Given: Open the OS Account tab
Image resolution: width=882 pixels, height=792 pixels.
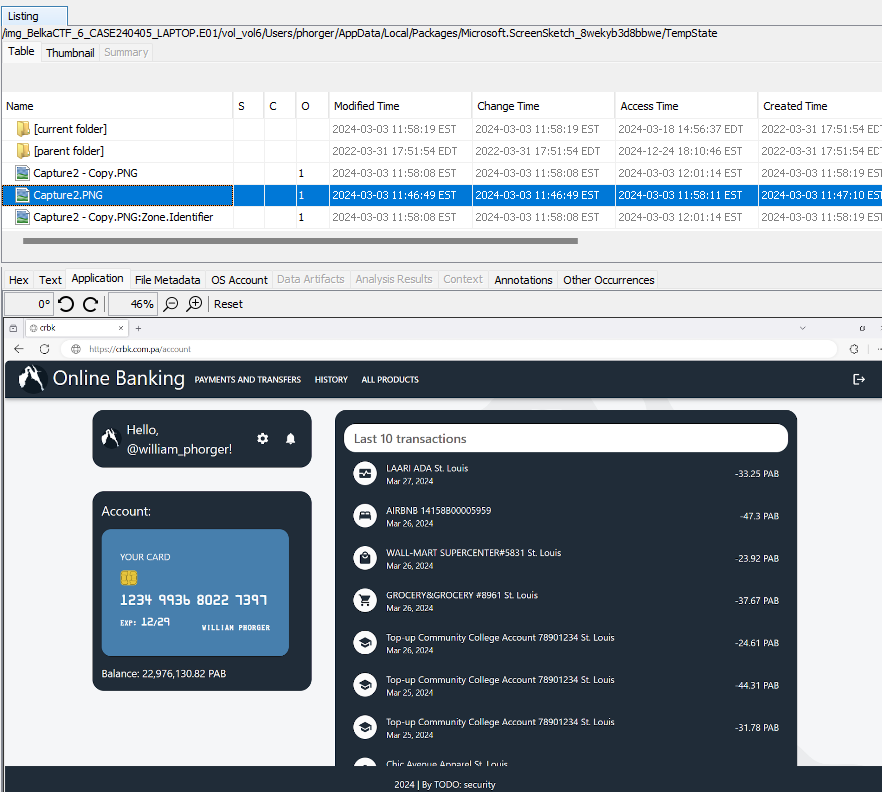Looking at the screenshot, I should [x=240, y=280].
